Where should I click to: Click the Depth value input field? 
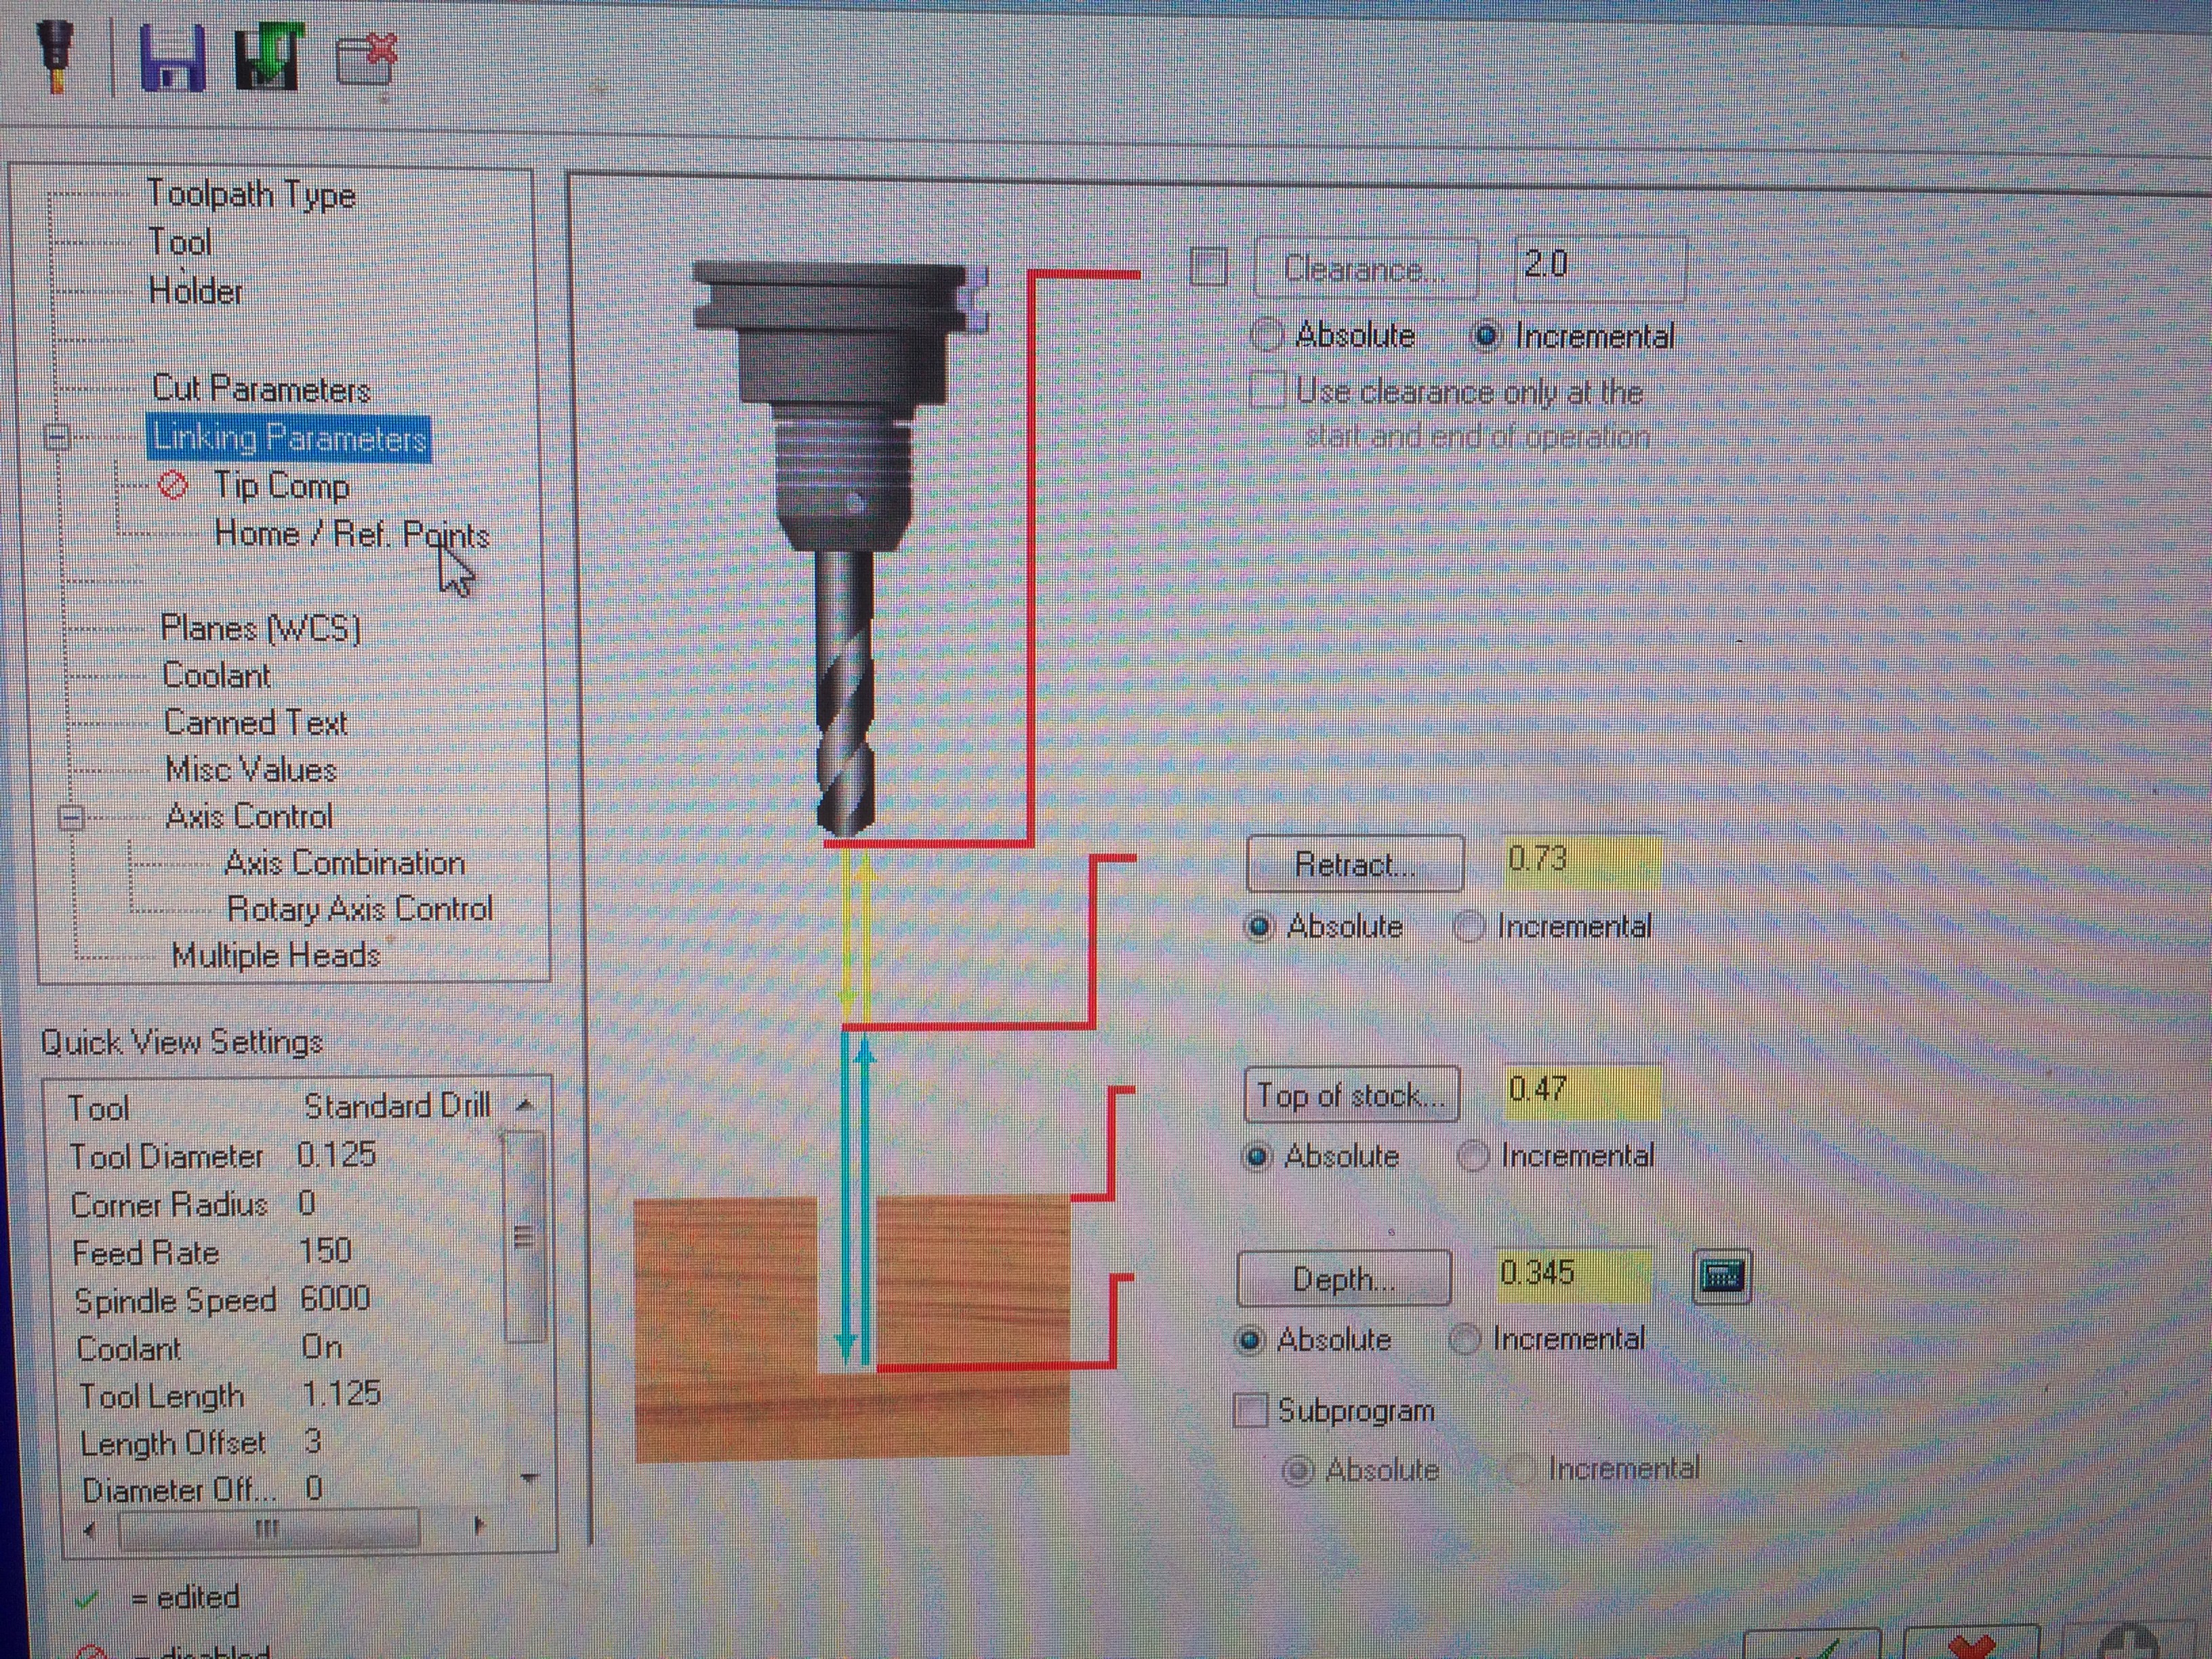pos(1573,1275)
